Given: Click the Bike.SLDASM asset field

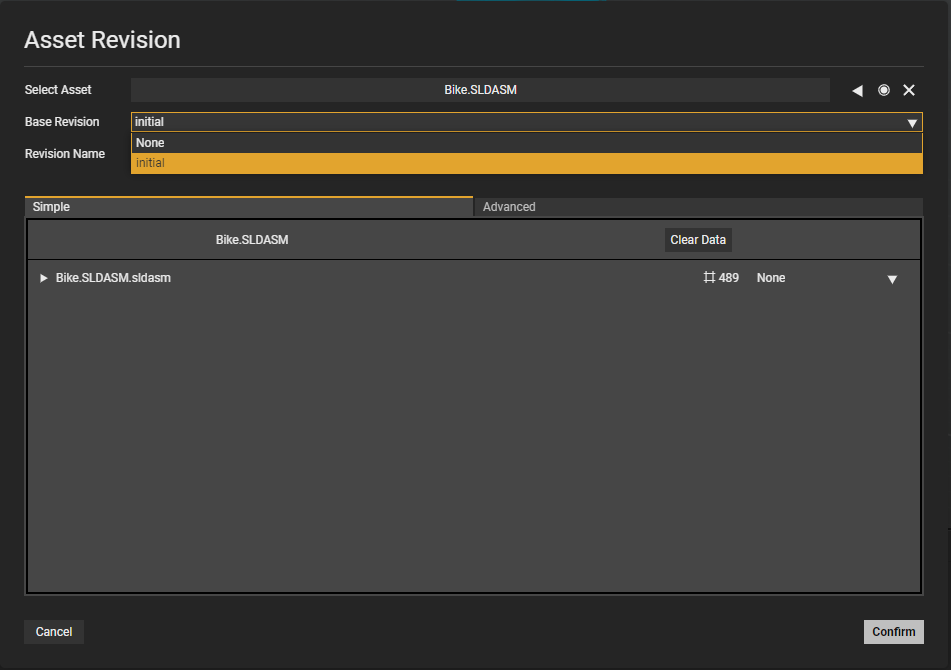Looking at the screenshot, I should click(480, 90).
